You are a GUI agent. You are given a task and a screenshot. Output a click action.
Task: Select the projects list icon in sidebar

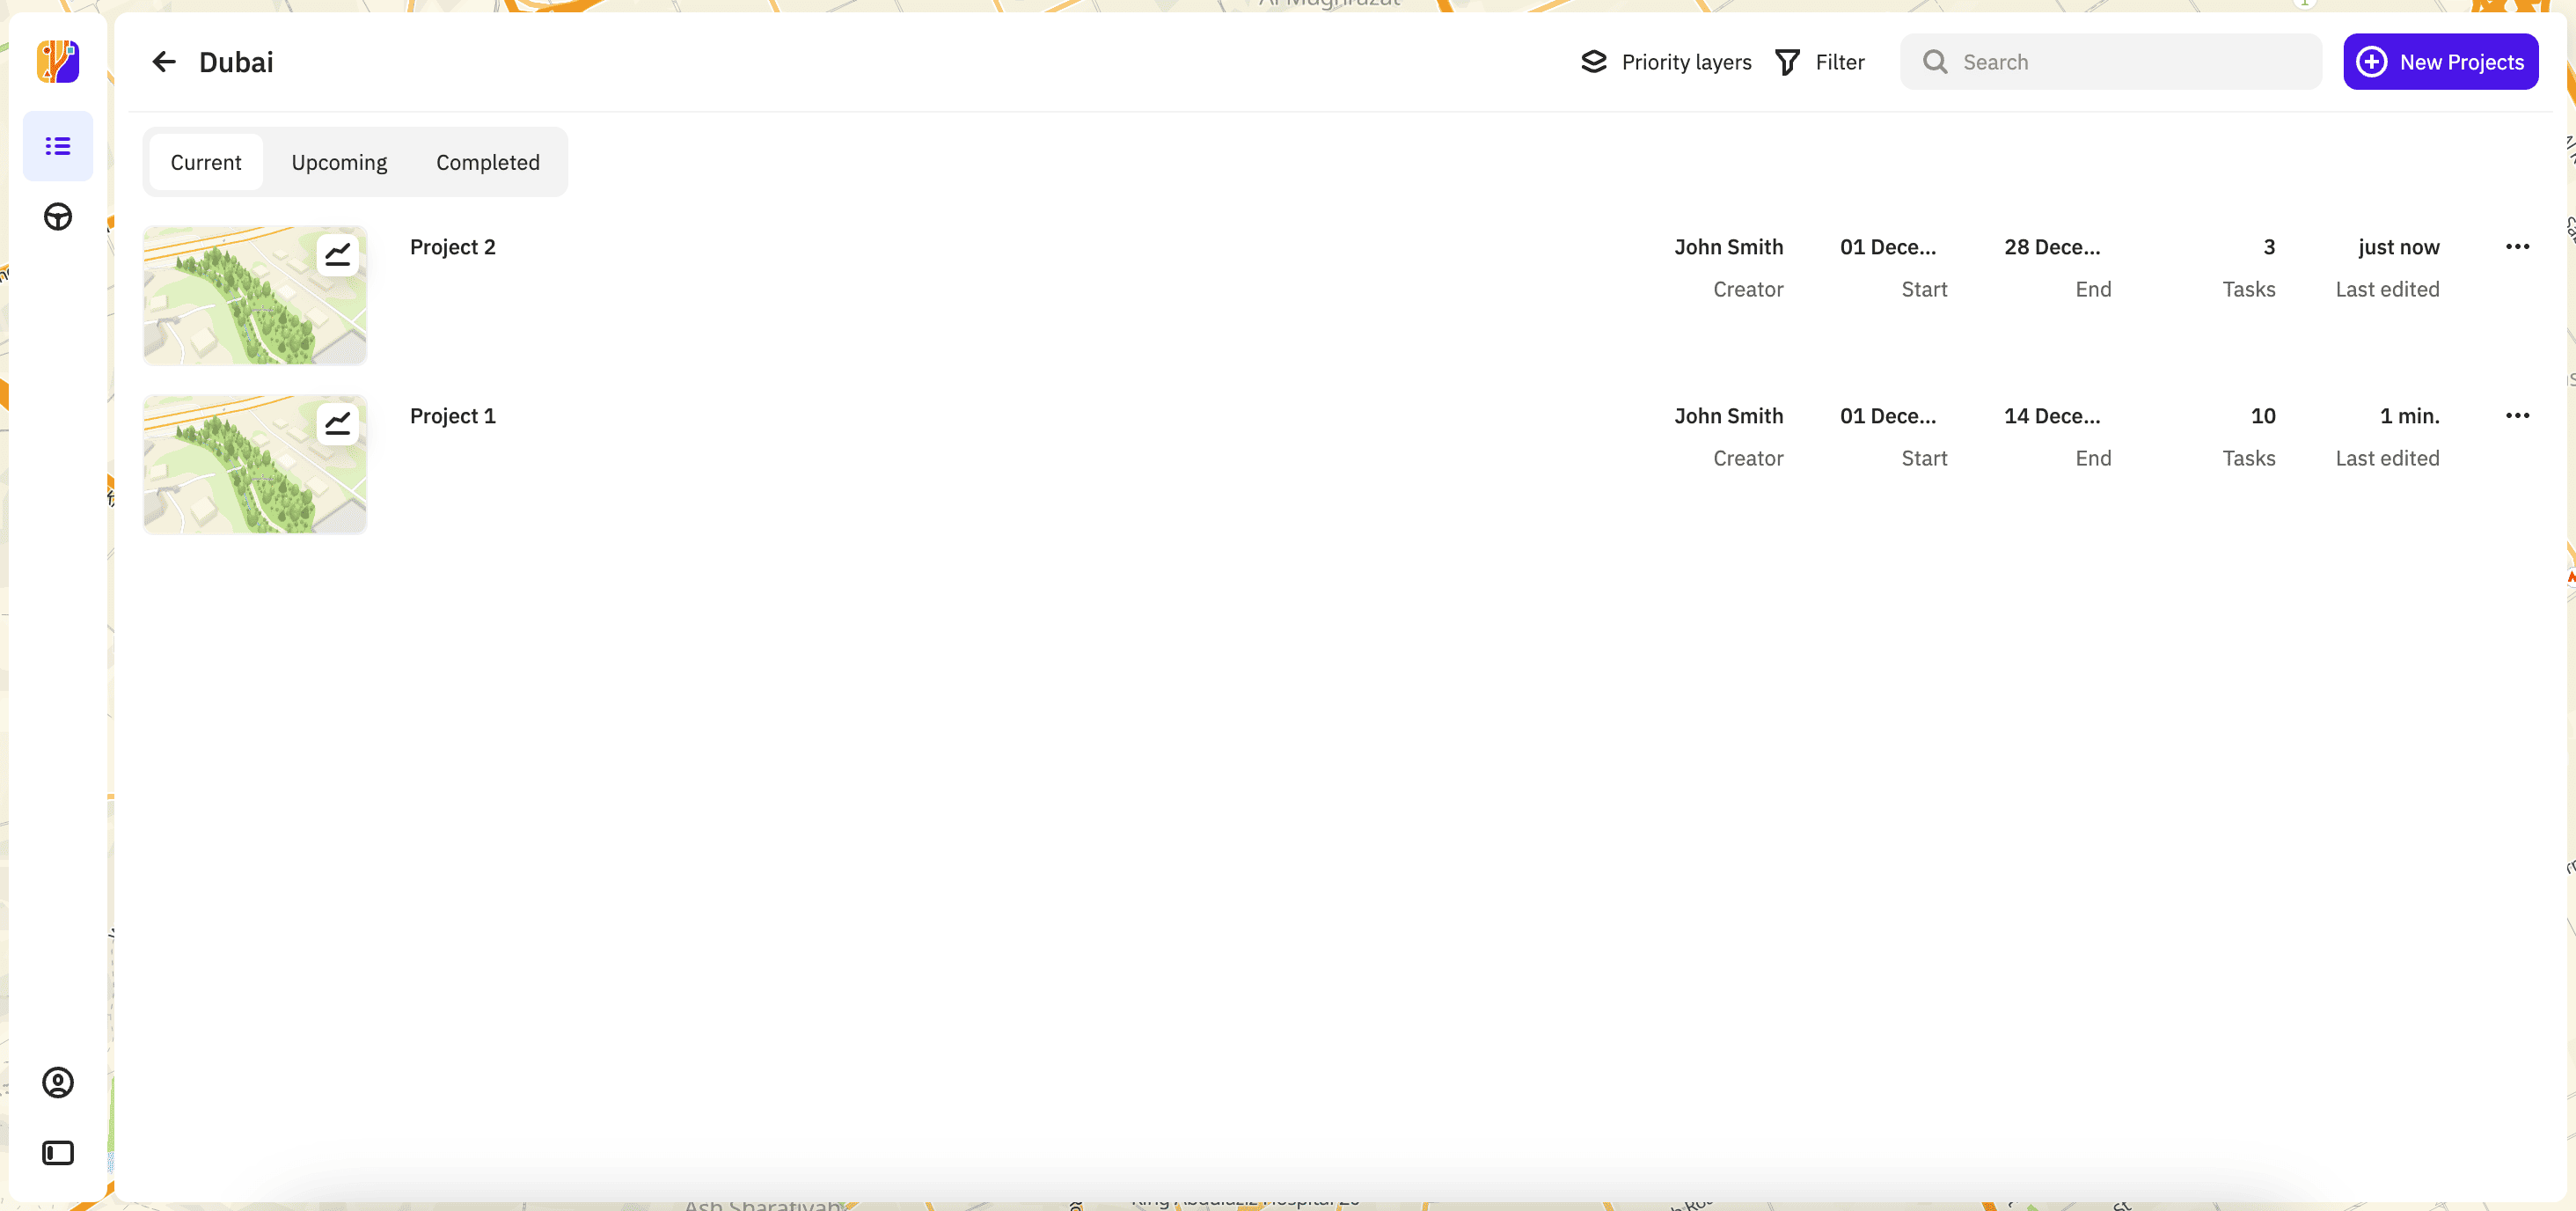click(57, 146)
